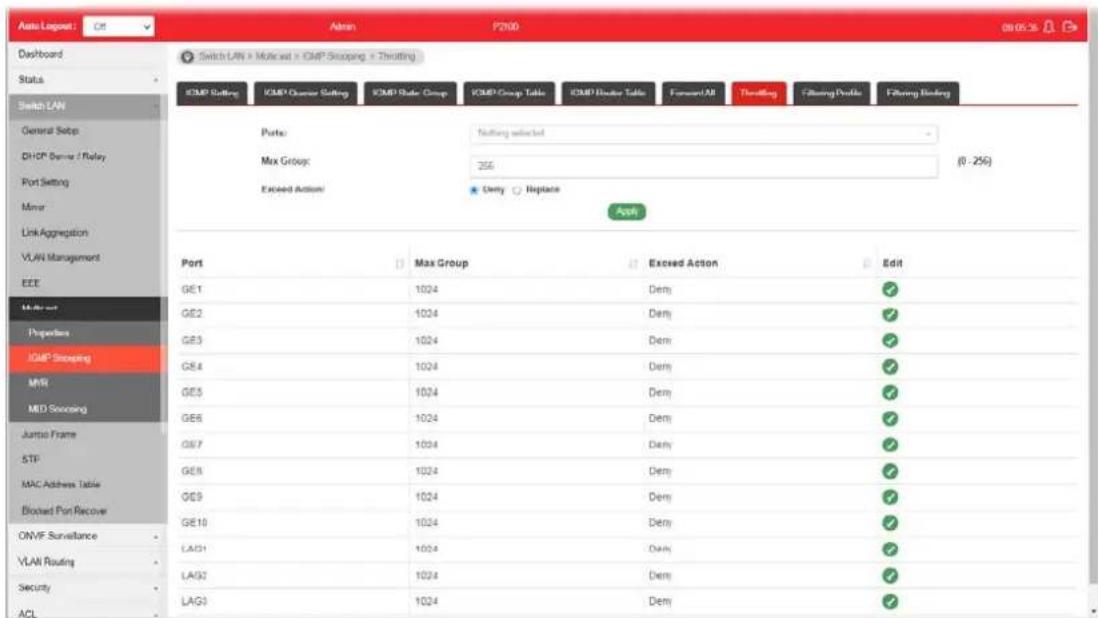
Task: Click the edit icon for GE5
Action: coord(890,393)
